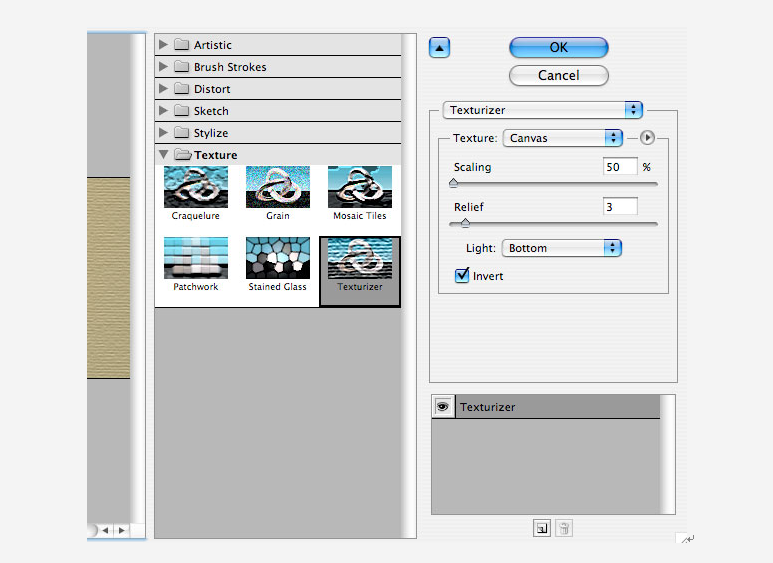
Task: Click the Brush Strokes folder icon
Action: tap(181, 66)
